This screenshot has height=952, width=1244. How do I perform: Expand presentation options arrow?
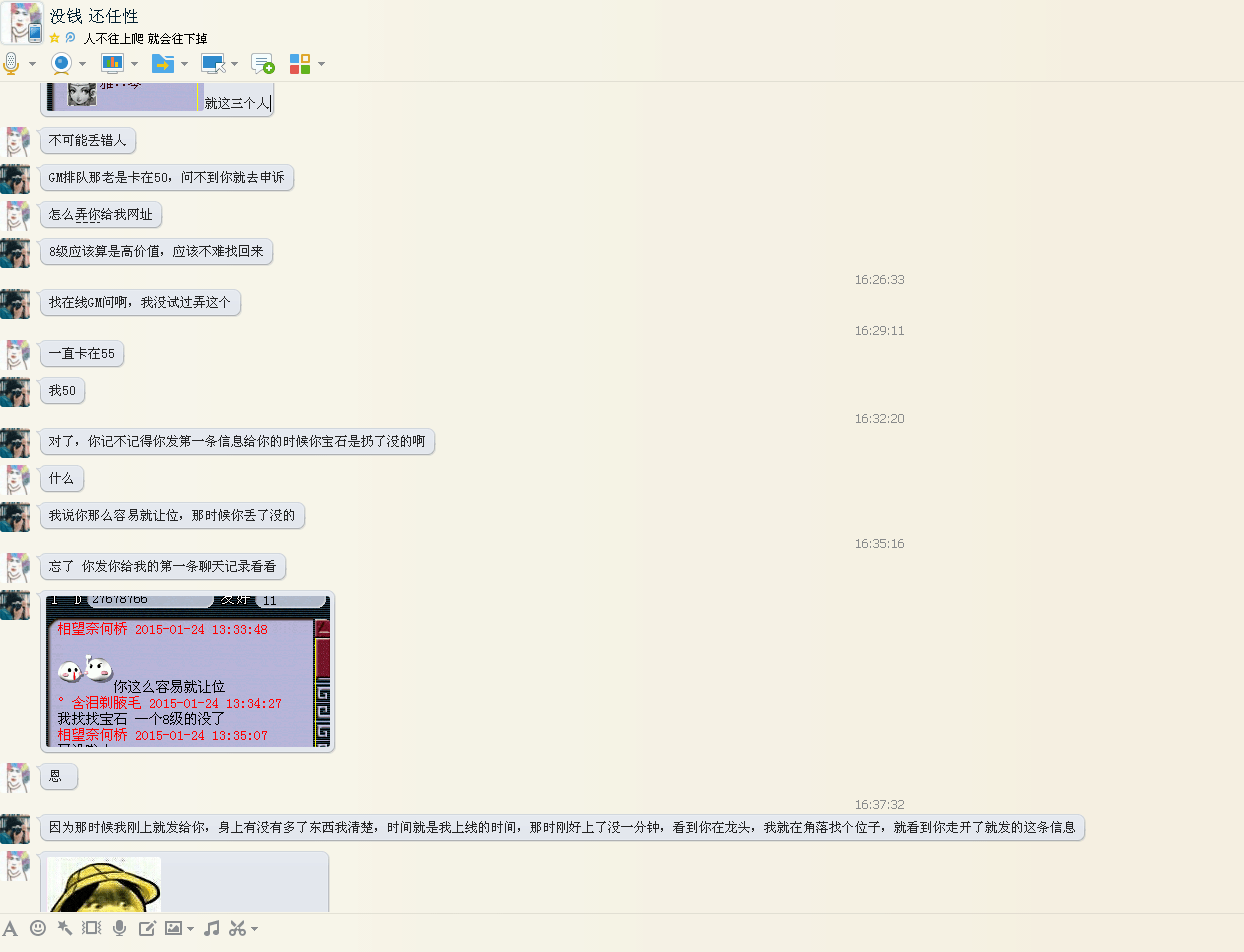tap(134, 64)
